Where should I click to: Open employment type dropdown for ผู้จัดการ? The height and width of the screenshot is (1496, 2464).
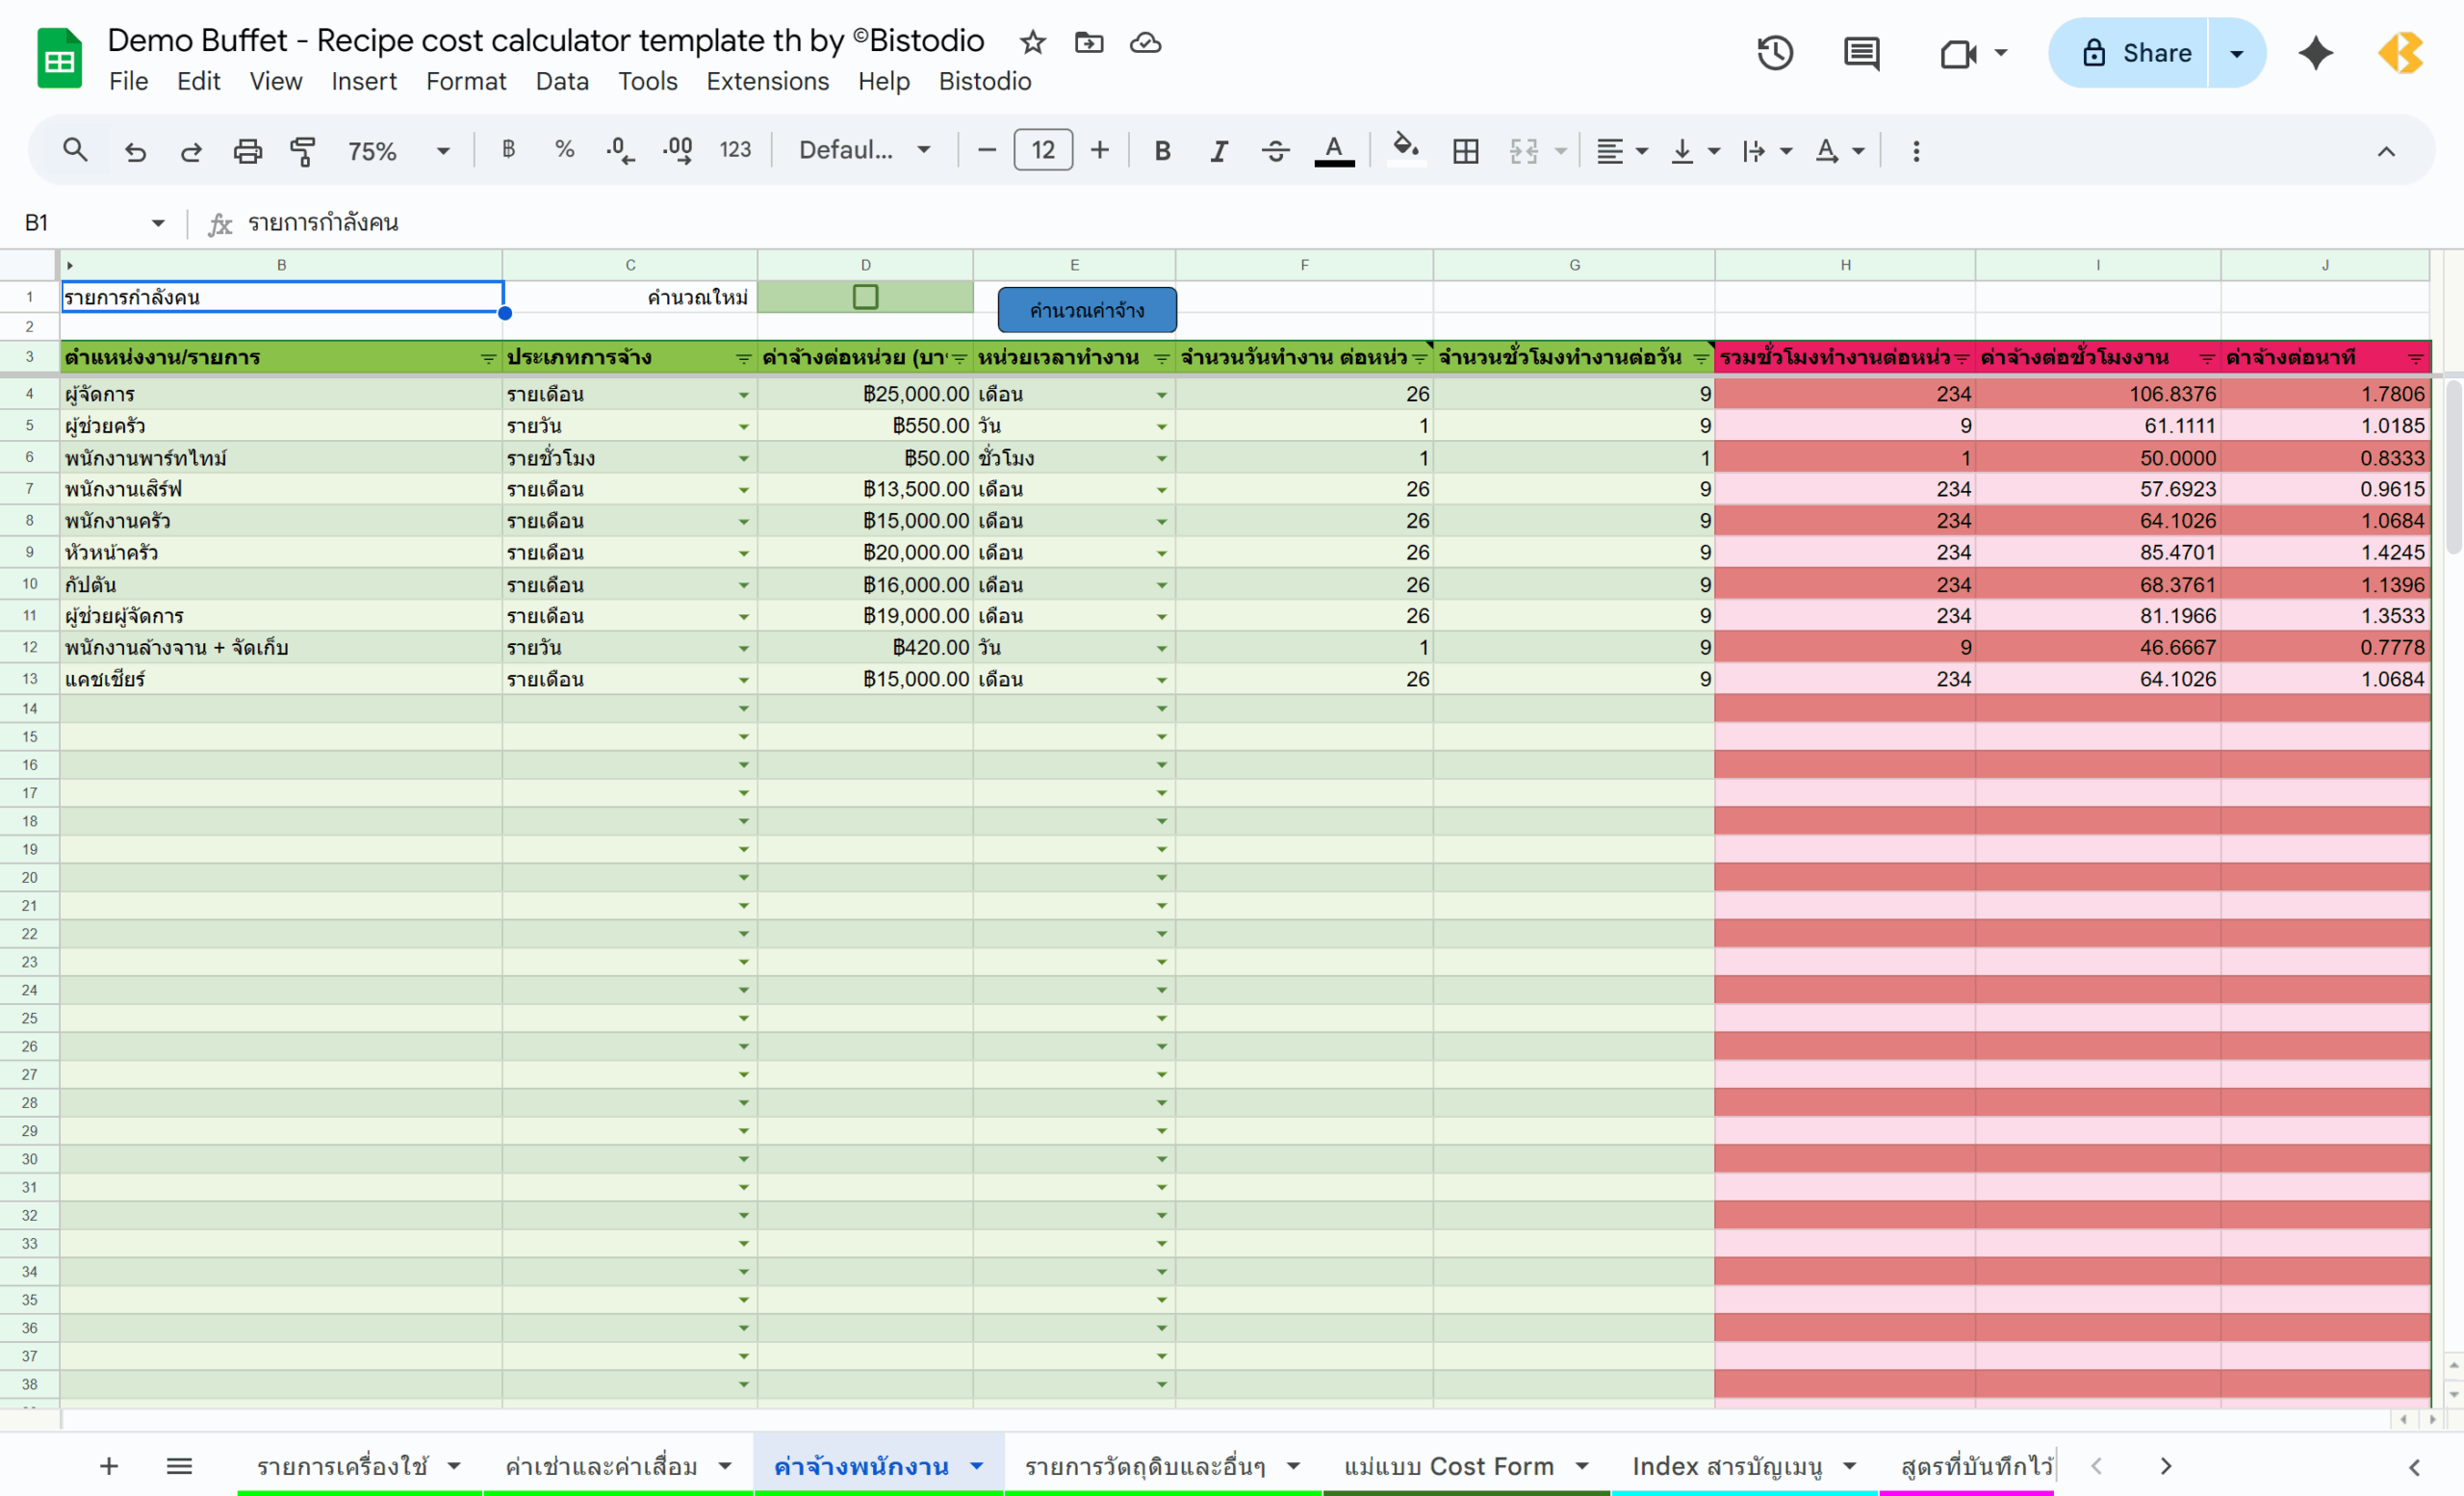pyautogui.click(x=743, y=395)
